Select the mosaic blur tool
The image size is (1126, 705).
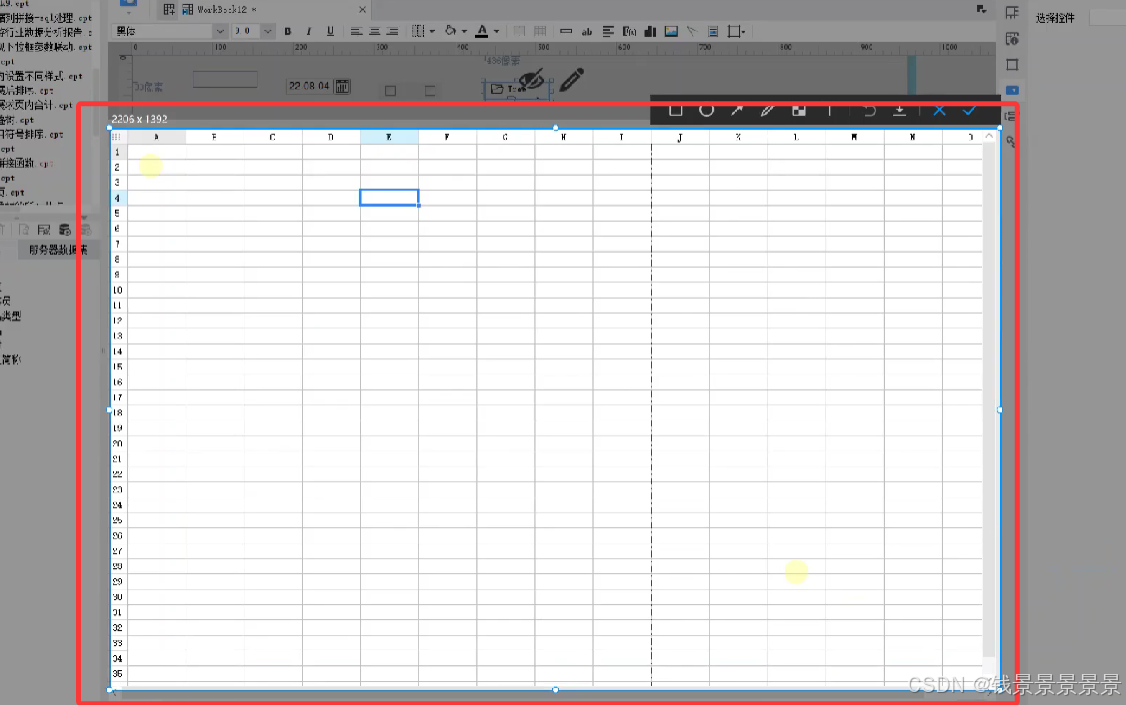coord(799,110)
